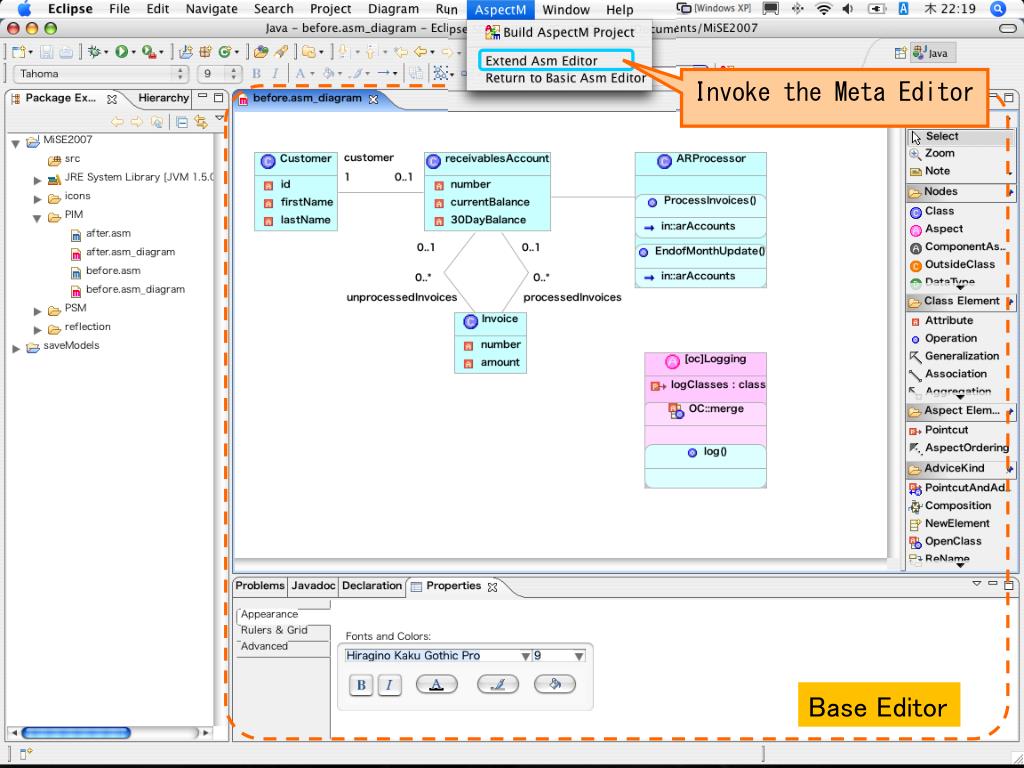Click fill color bucket in Properties
This screenshot has height=768, width=1024.
(x=554, y=684)
